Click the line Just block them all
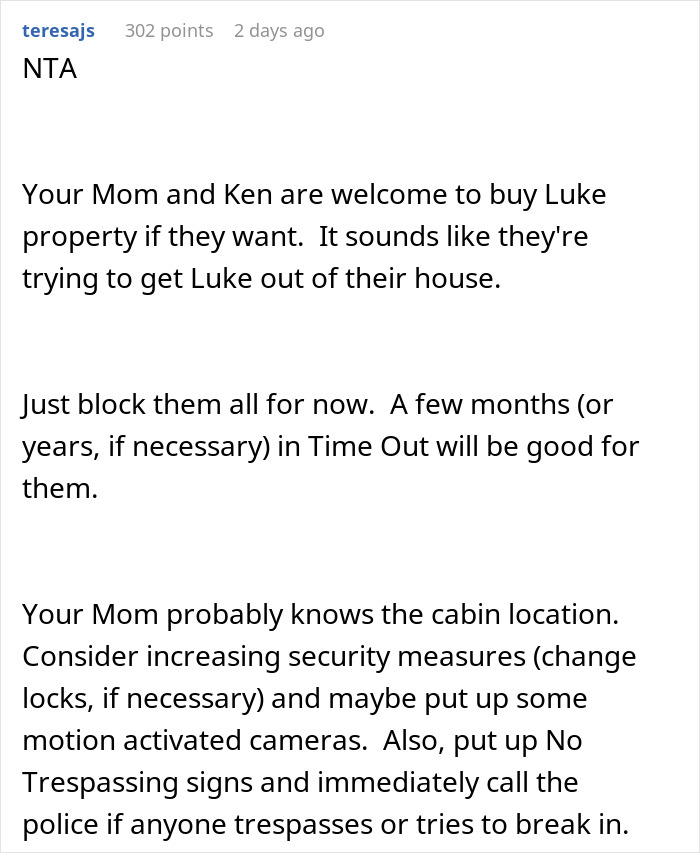Screen dimensions: 700x853 pyautogui.click(x=317, y=405)
